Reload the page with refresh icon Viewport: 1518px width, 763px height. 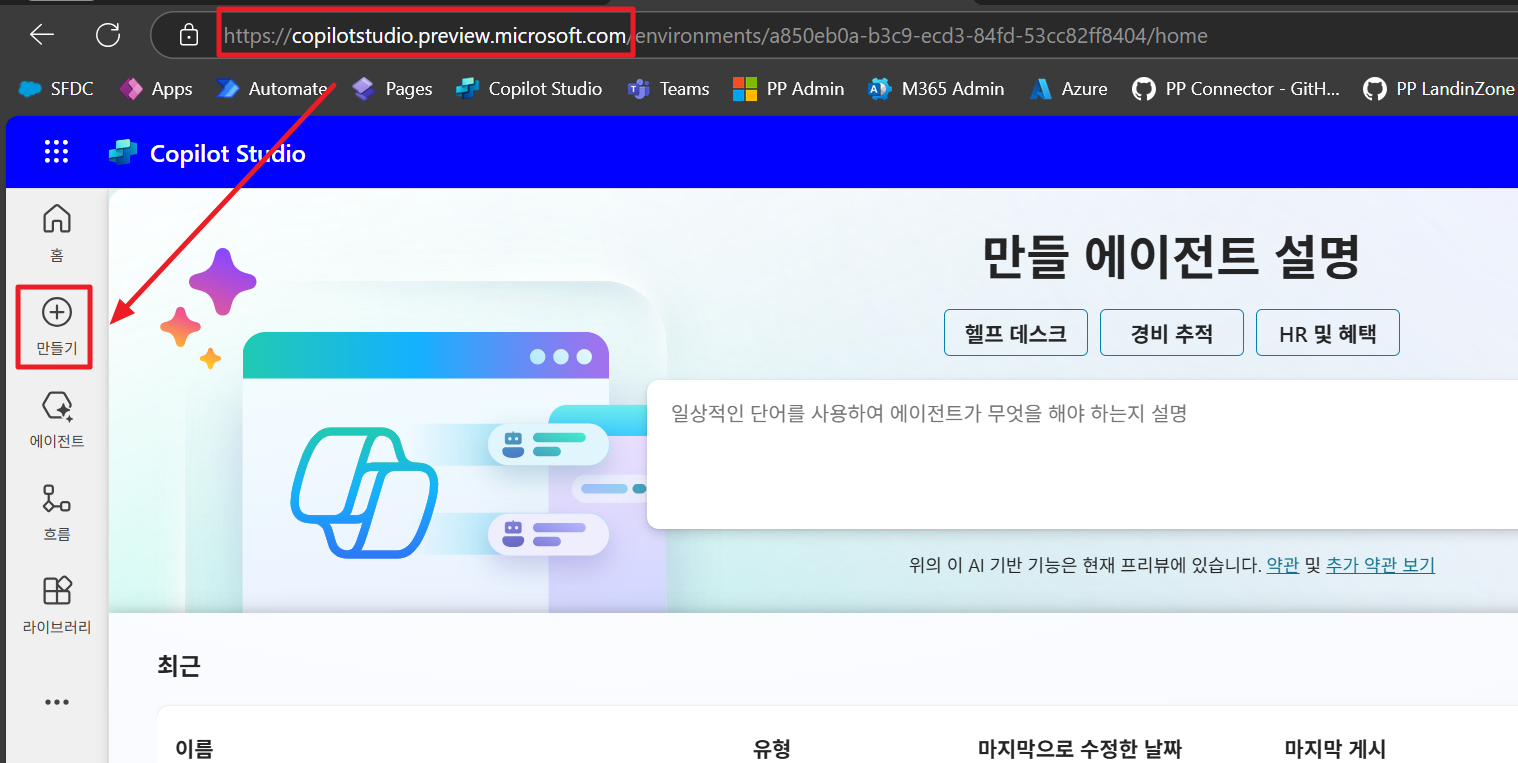click(x=107, y=35)
